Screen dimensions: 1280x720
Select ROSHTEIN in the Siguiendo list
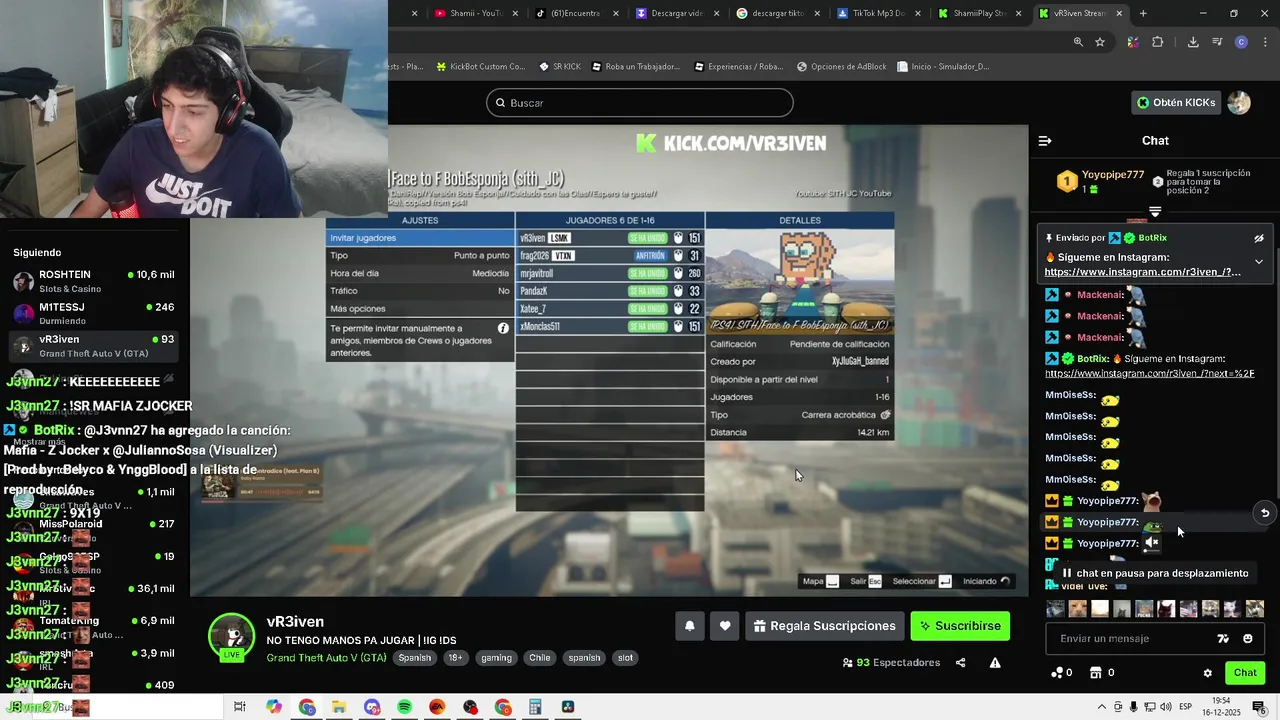click(94, 281)
